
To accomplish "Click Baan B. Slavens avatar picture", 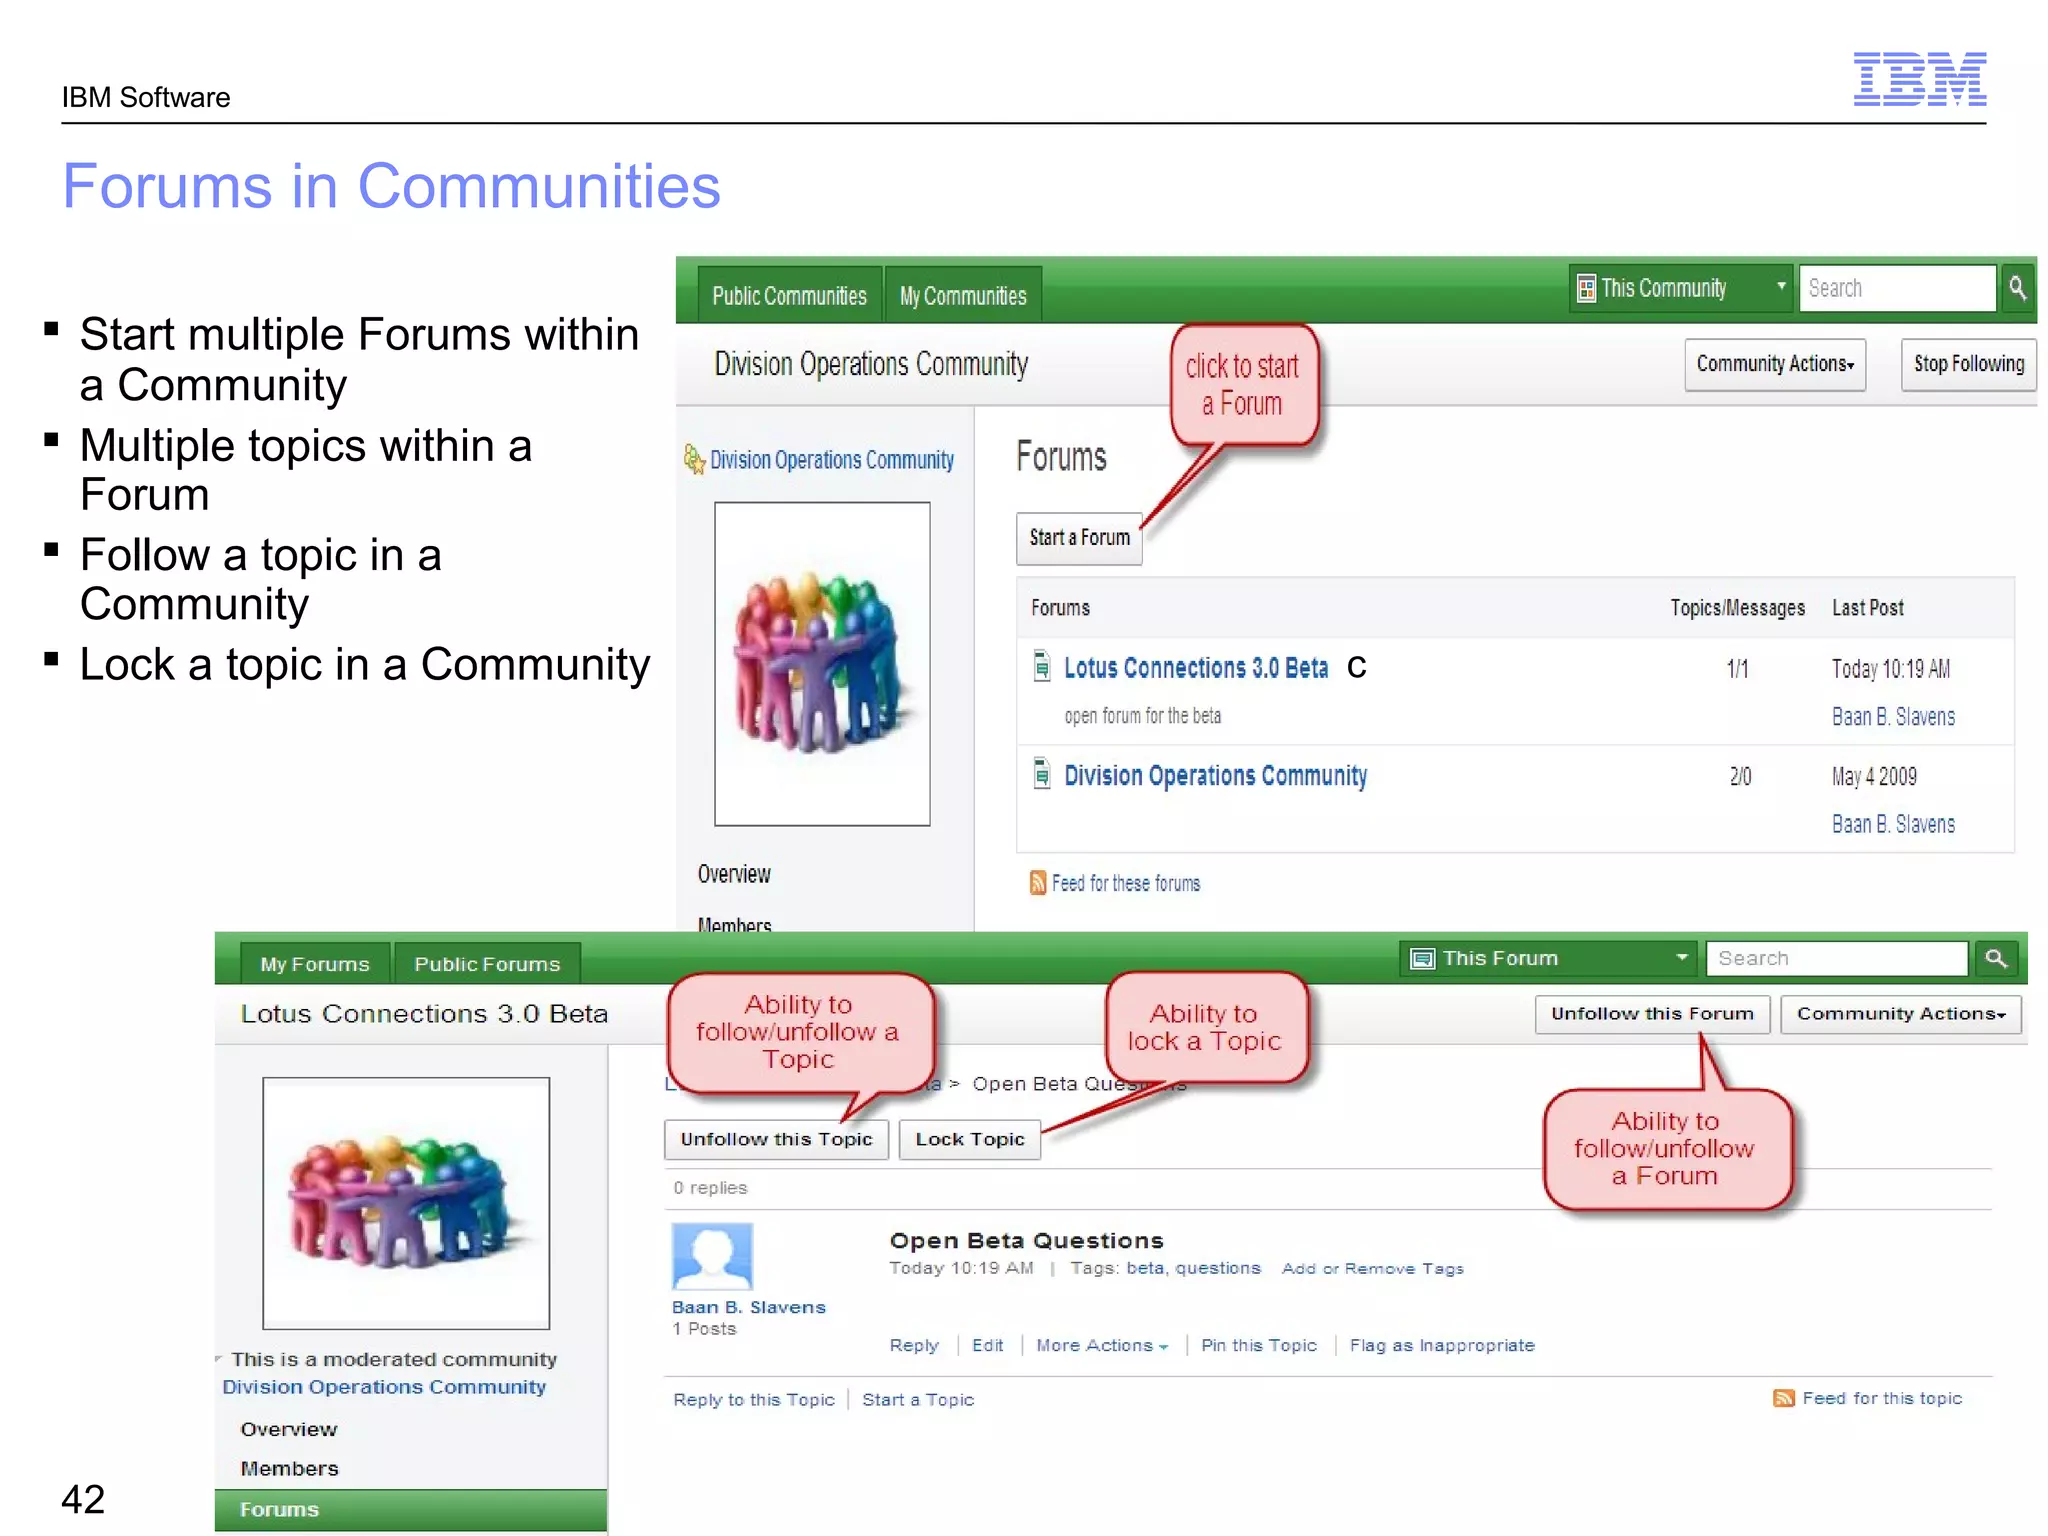I will [x=712, y=1256].
